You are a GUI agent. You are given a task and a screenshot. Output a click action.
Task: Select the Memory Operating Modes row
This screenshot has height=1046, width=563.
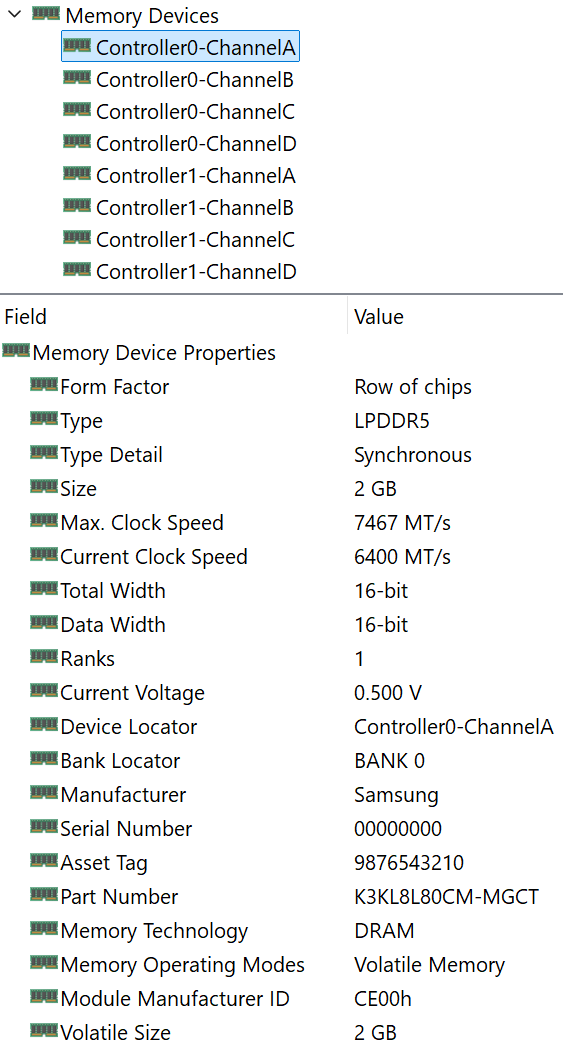pos(282,965)
